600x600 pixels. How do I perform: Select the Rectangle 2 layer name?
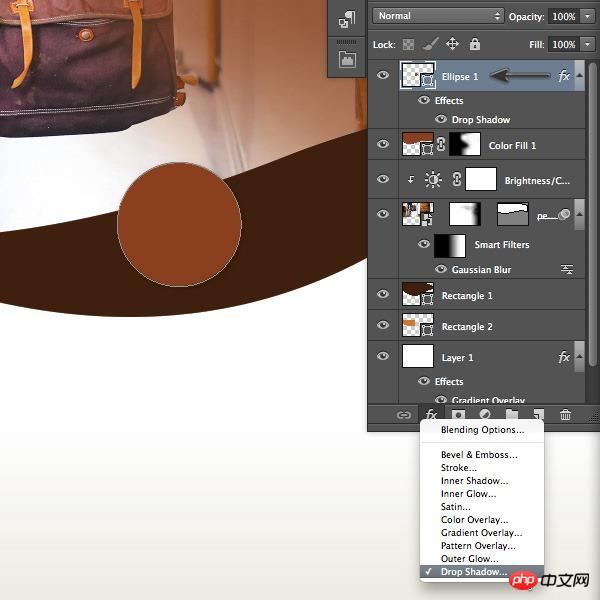[467, 326]
